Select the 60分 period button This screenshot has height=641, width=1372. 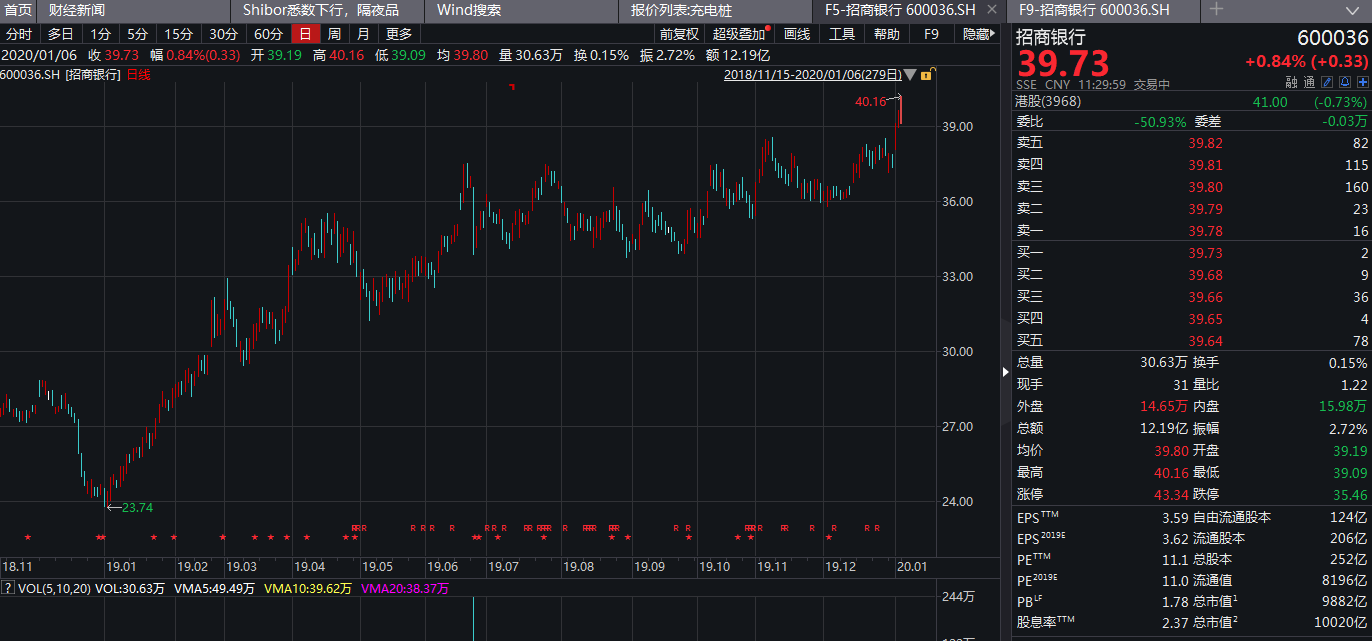tap(269, 34)
